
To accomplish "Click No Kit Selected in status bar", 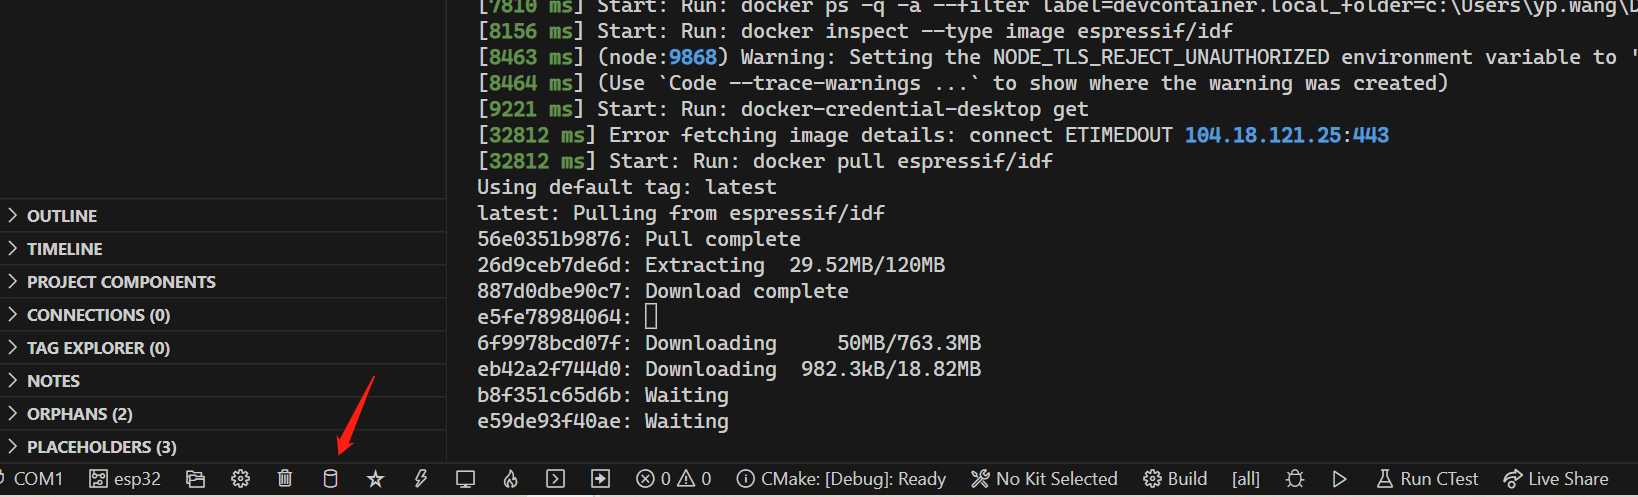I will 1044,479.
